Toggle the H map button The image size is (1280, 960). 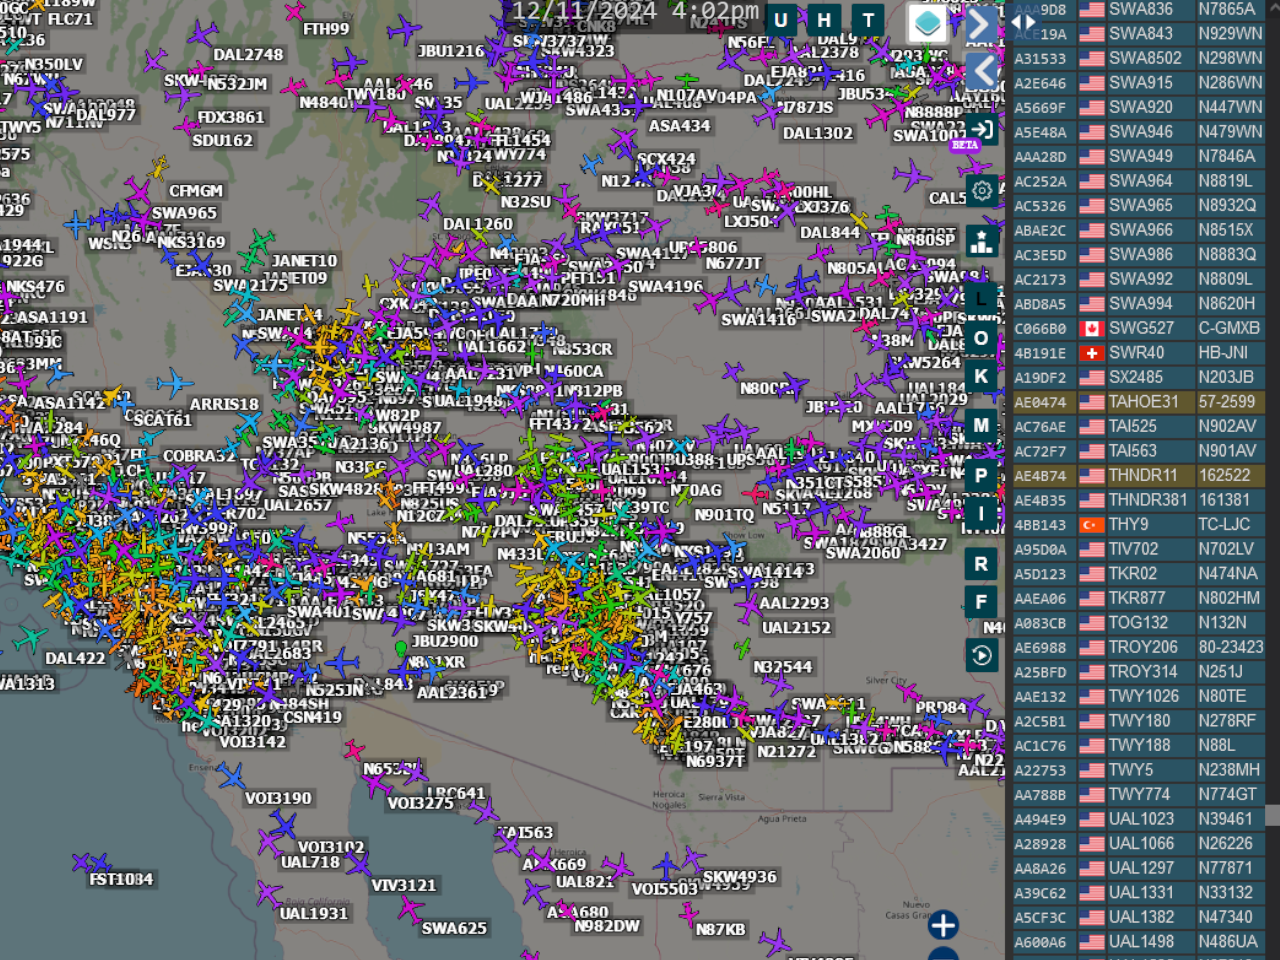coord(824,20)
